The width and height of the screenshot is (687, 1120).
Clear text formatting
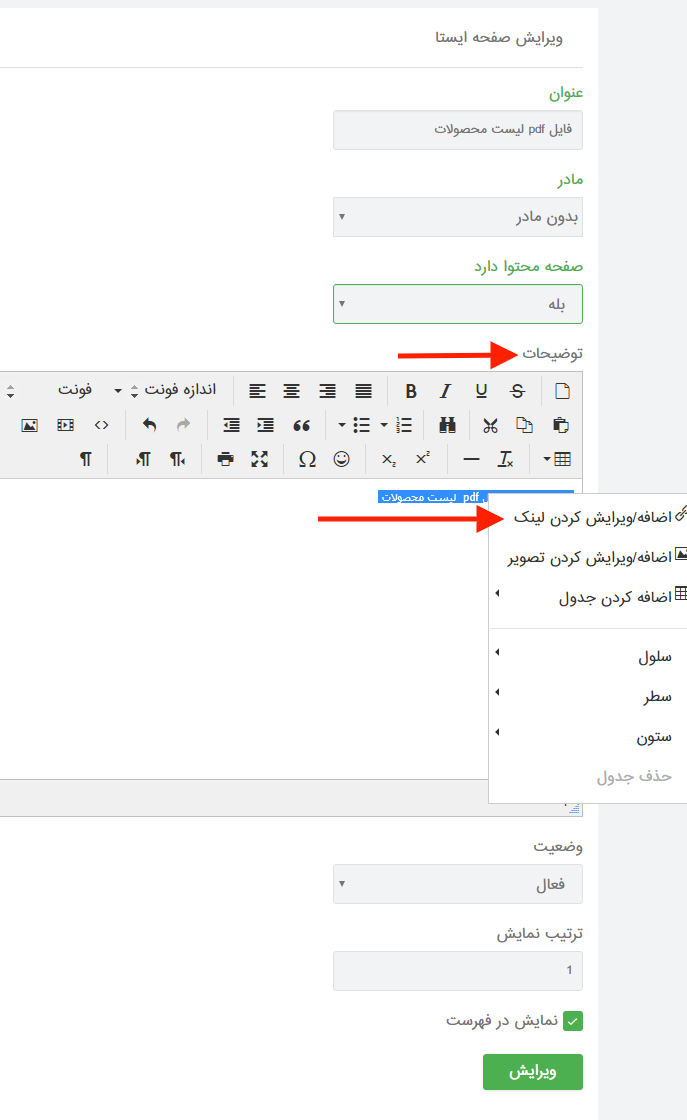coord(506,459)
